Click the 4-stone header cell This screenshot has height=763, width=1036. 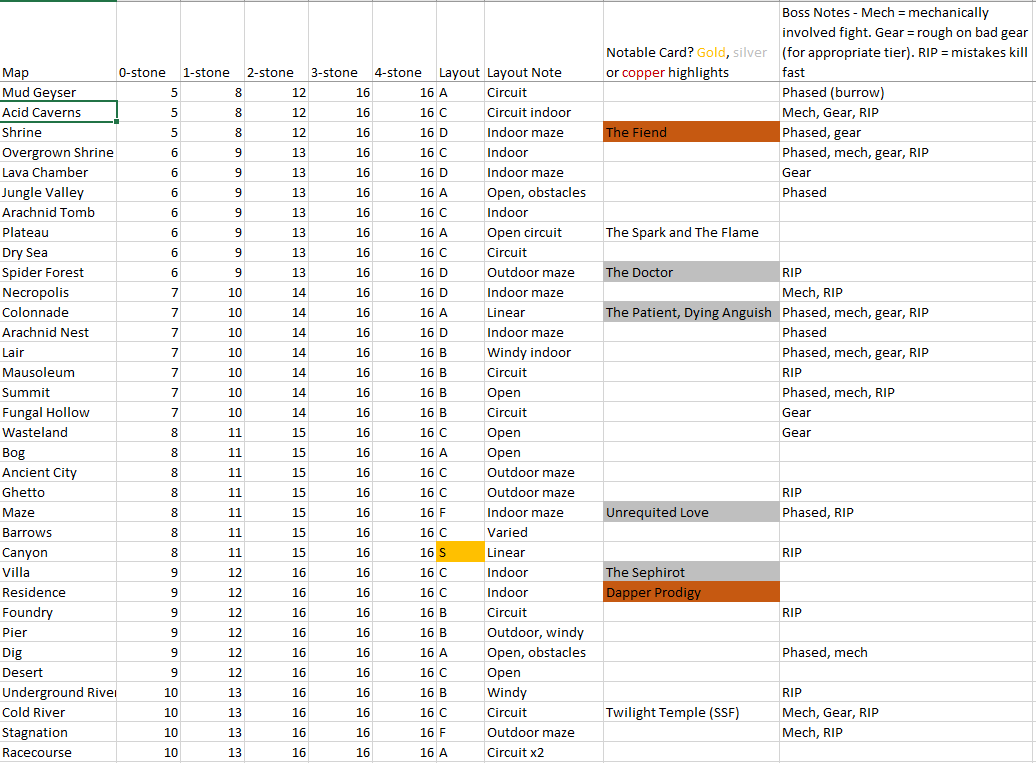pos(404,42)
